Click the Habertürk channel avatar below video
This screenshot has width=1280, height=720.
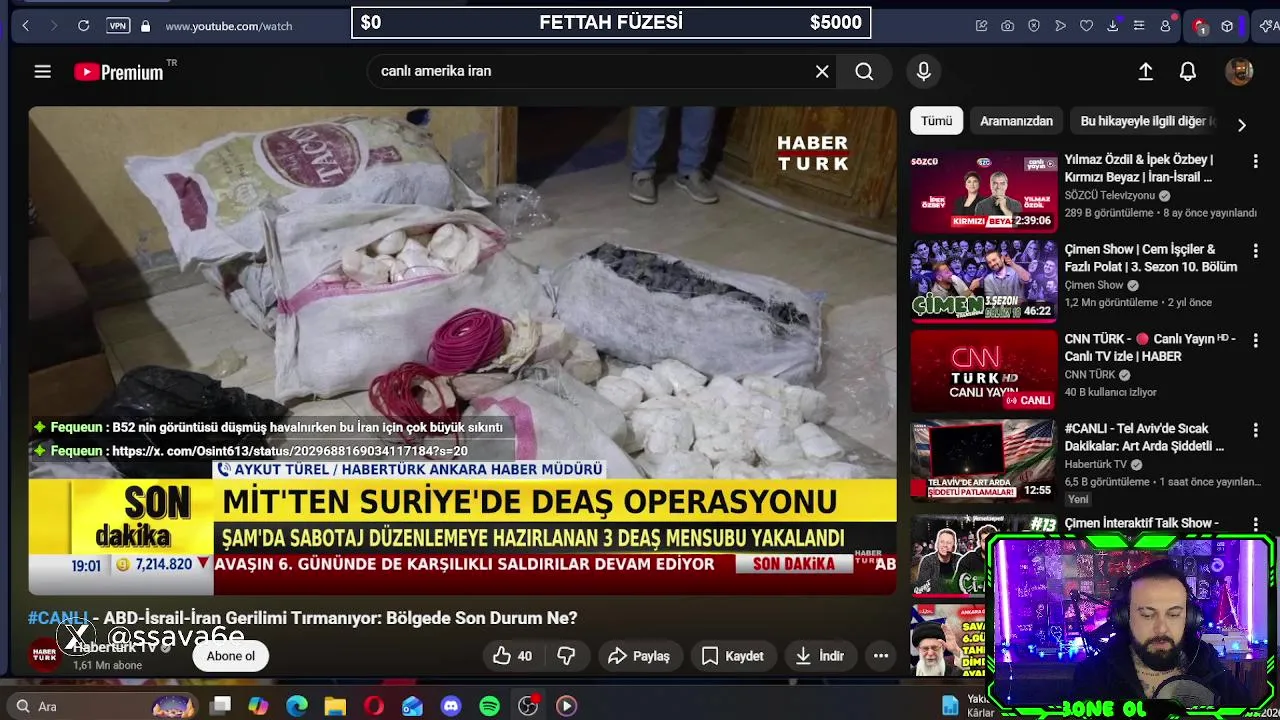coord(45,655)
